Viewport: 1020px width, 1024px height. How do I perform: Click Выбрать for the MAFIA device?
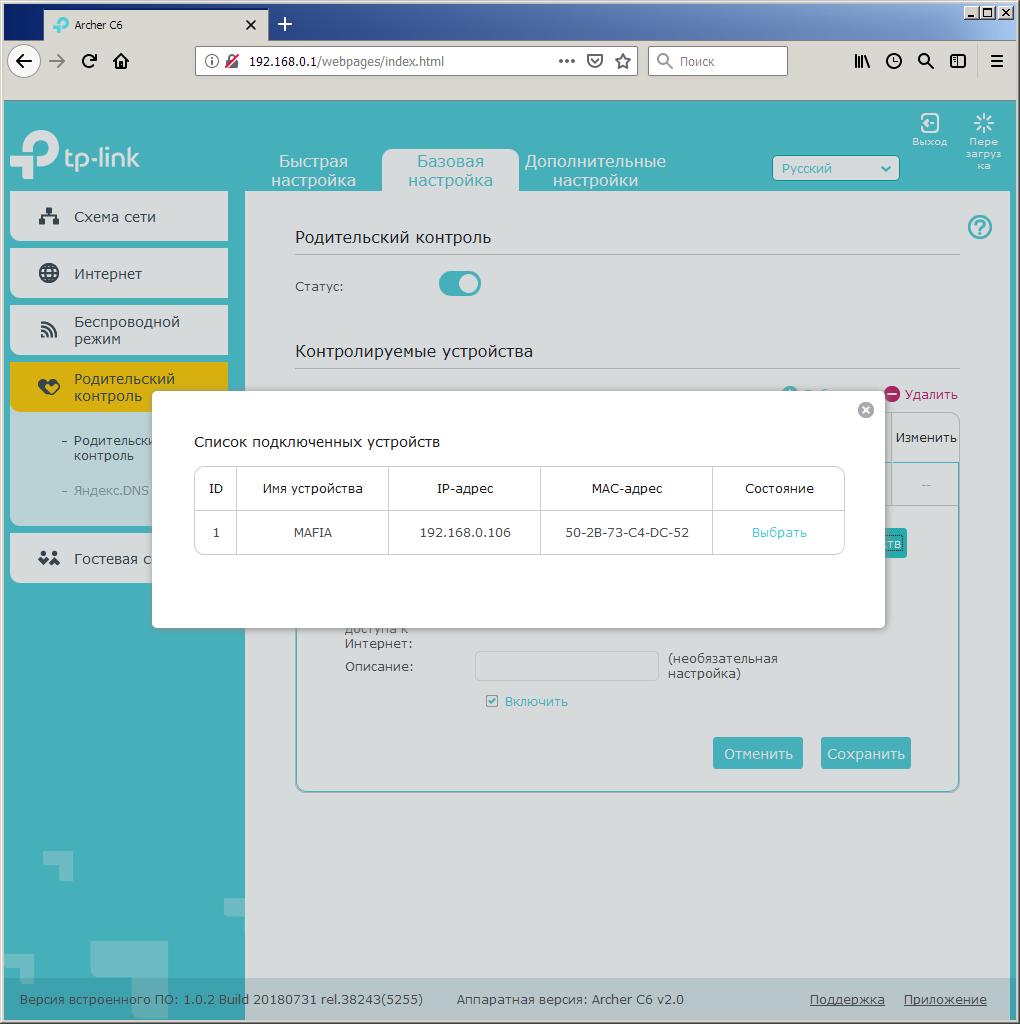click(779, 533)
